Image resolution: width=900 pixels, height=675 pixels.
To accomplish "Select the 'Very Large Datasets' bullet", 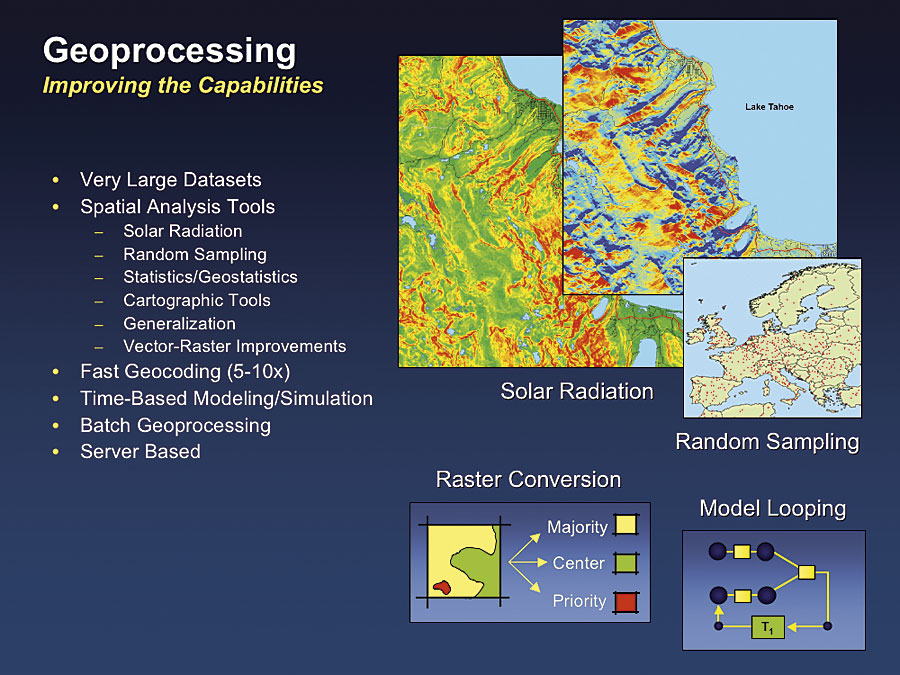I will (x=170, y=180).
